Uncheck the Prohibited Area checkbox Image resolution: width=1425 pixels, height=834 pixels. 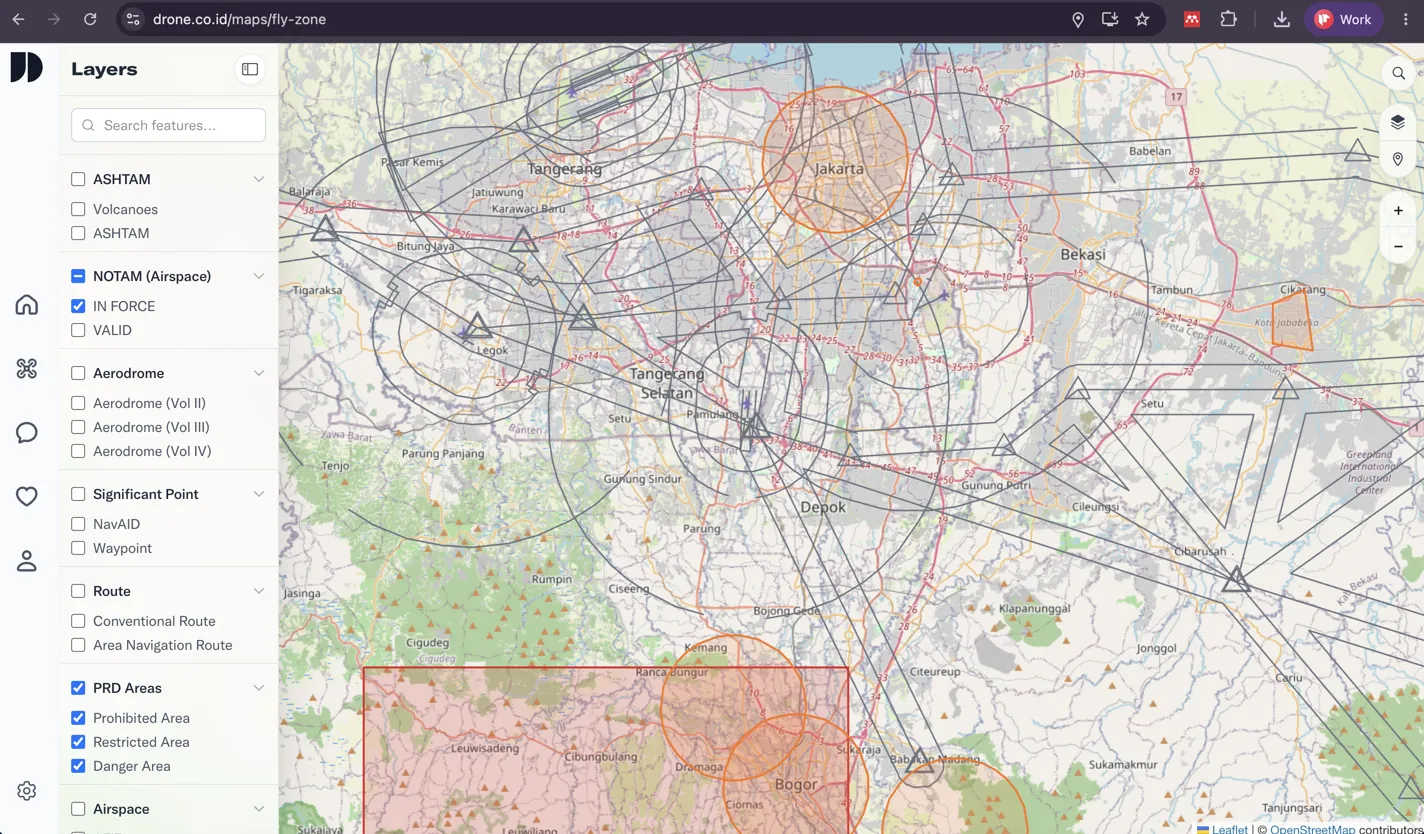pos(78,718)
